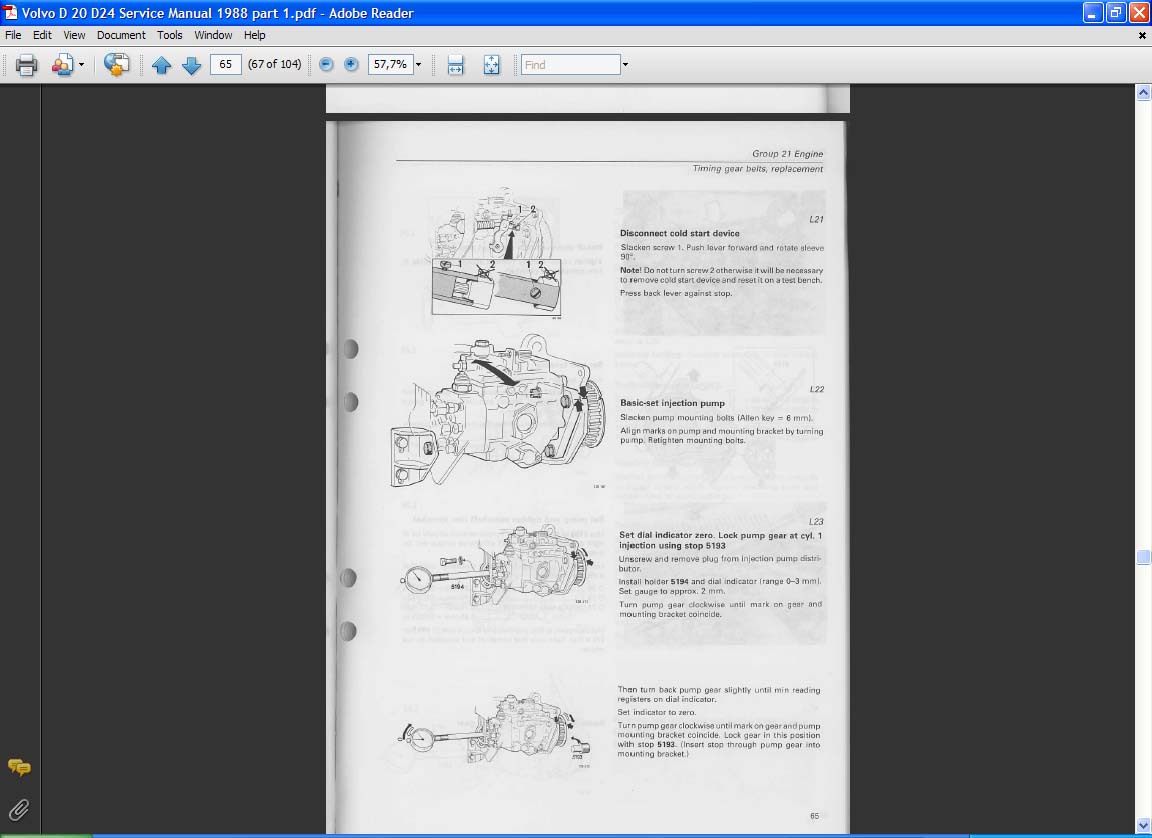Click the page number 65 at page bottom
Screen dimensions: 1152x838
[x=814, y=816]
